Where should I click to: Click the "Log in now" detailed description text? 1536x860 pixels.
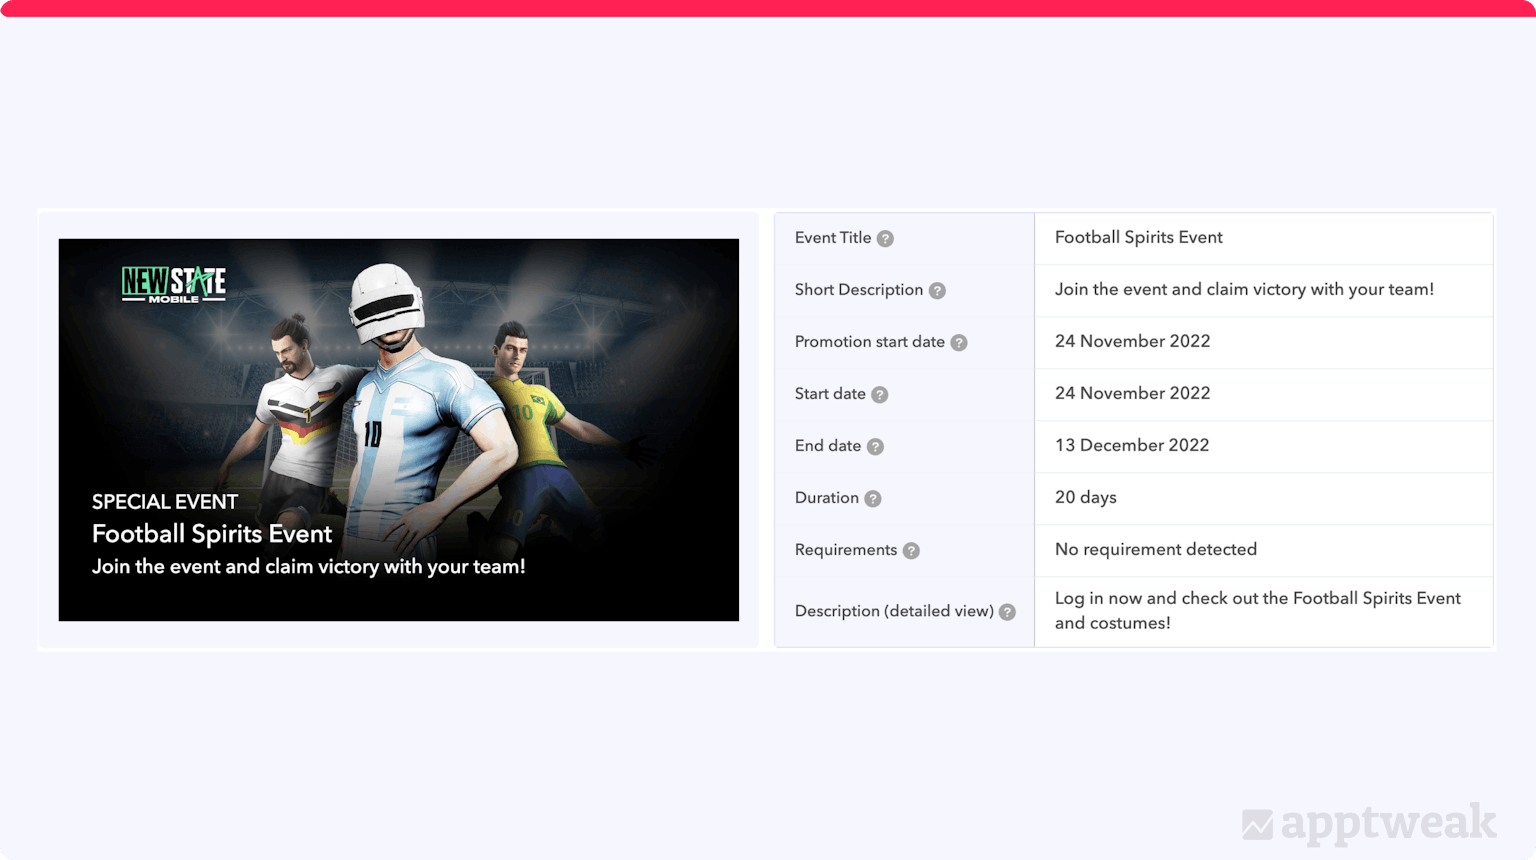(x=1257, y=611)
